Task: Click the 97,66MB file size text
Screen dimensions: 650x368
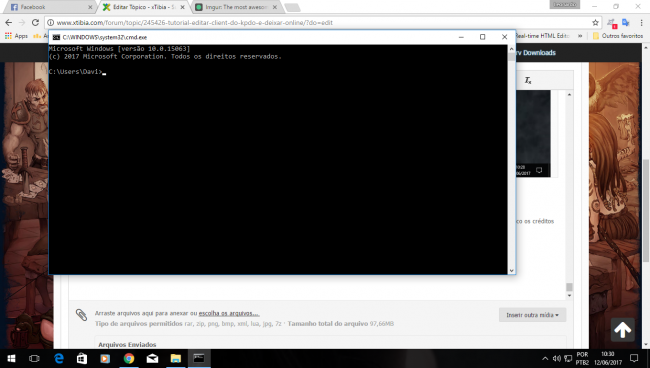Action: pos(382,324)
